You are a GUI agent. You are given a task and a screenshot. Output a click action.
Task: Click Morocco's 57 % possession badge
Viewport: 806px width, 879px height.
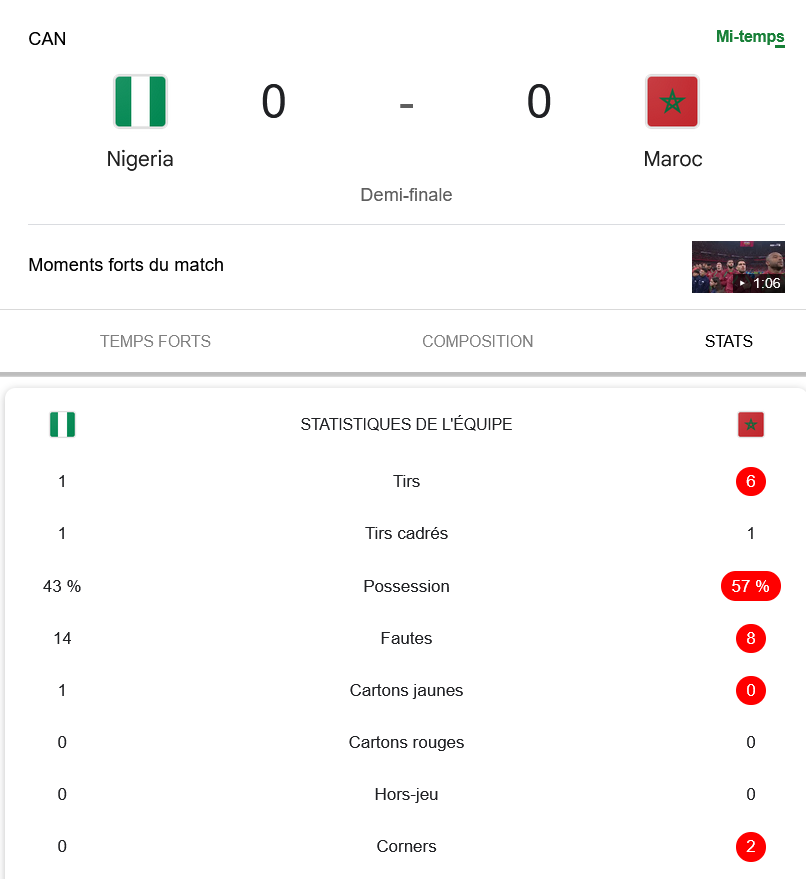pyautogui.click(x=750, y=586)
